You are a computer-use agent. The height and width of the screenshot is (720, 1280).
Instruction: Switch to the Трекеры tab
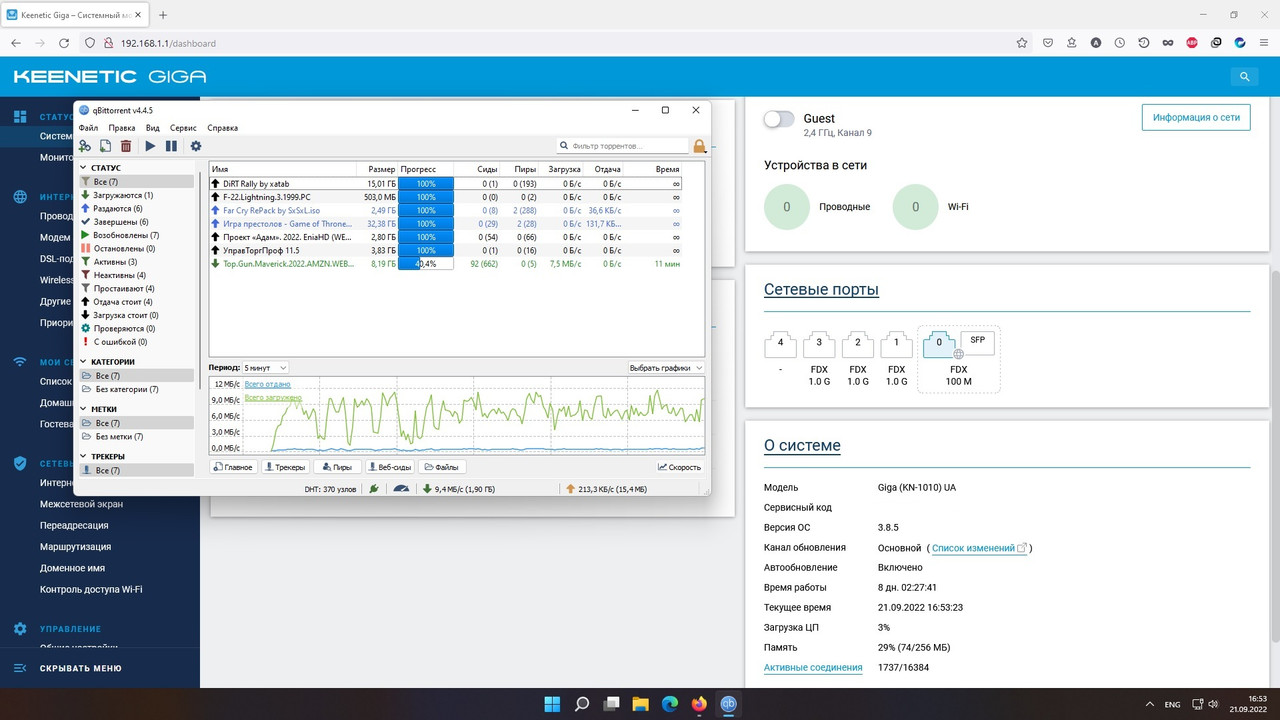click(285, 467)
